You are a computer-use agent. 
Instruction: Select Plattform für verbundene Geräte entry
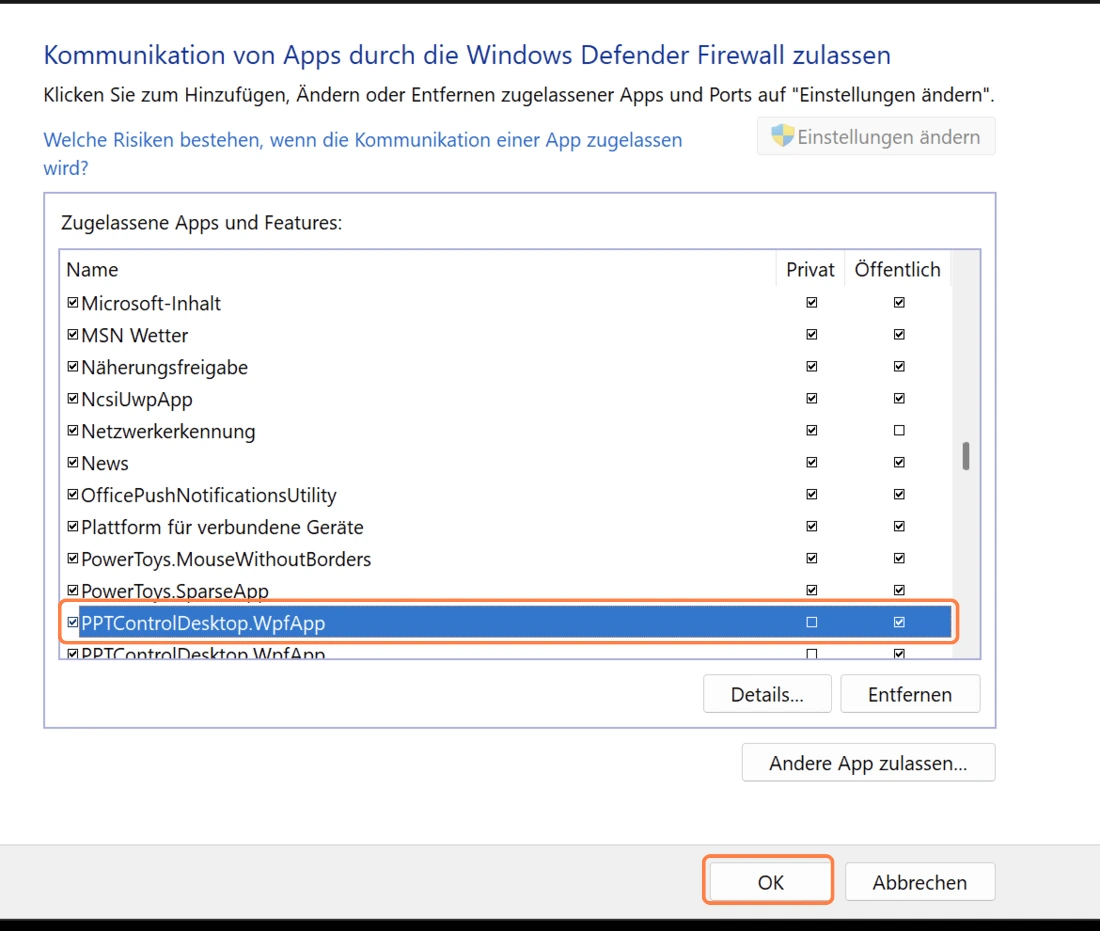(x=222, y=527)
